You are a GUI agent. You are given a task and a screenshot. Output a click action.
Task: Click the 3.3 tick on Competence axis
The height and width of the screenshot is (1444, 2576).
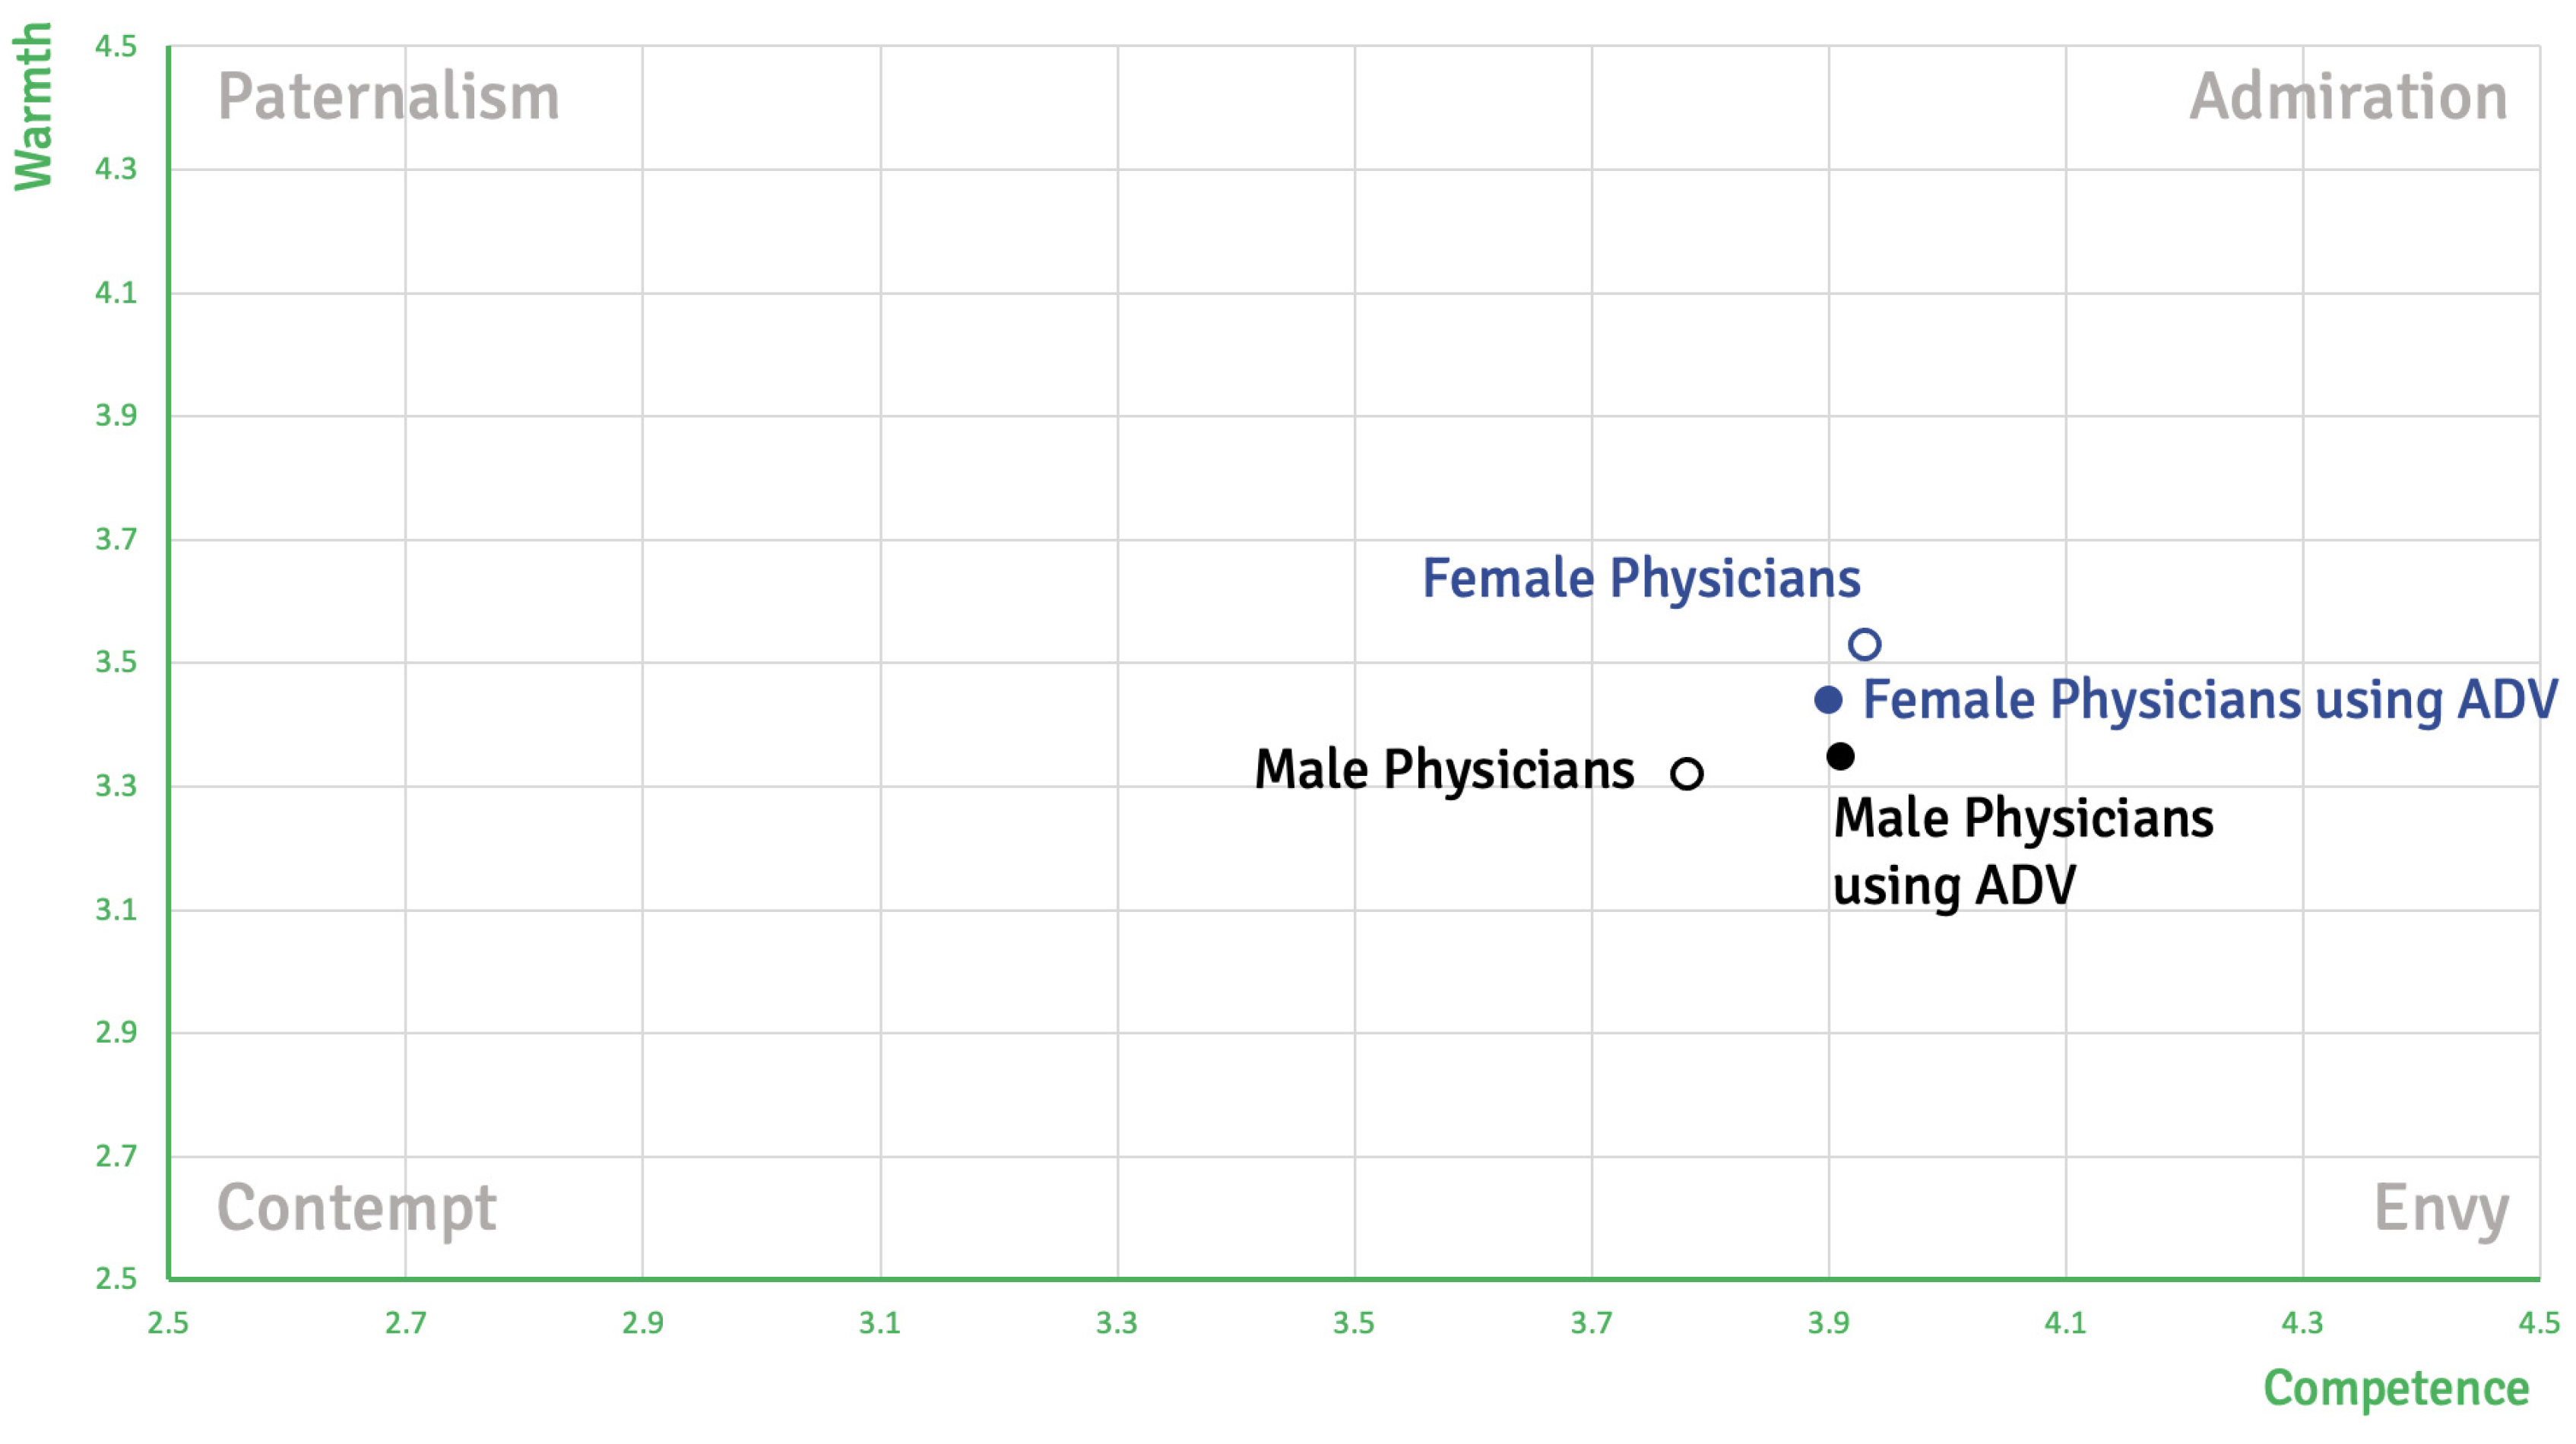[1117, 1323]
